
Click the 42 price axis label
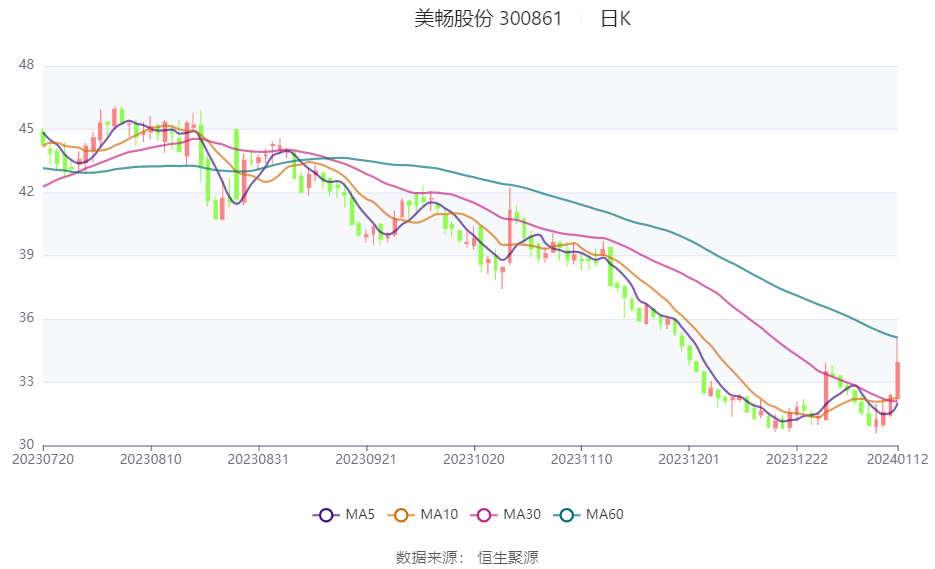26,191
